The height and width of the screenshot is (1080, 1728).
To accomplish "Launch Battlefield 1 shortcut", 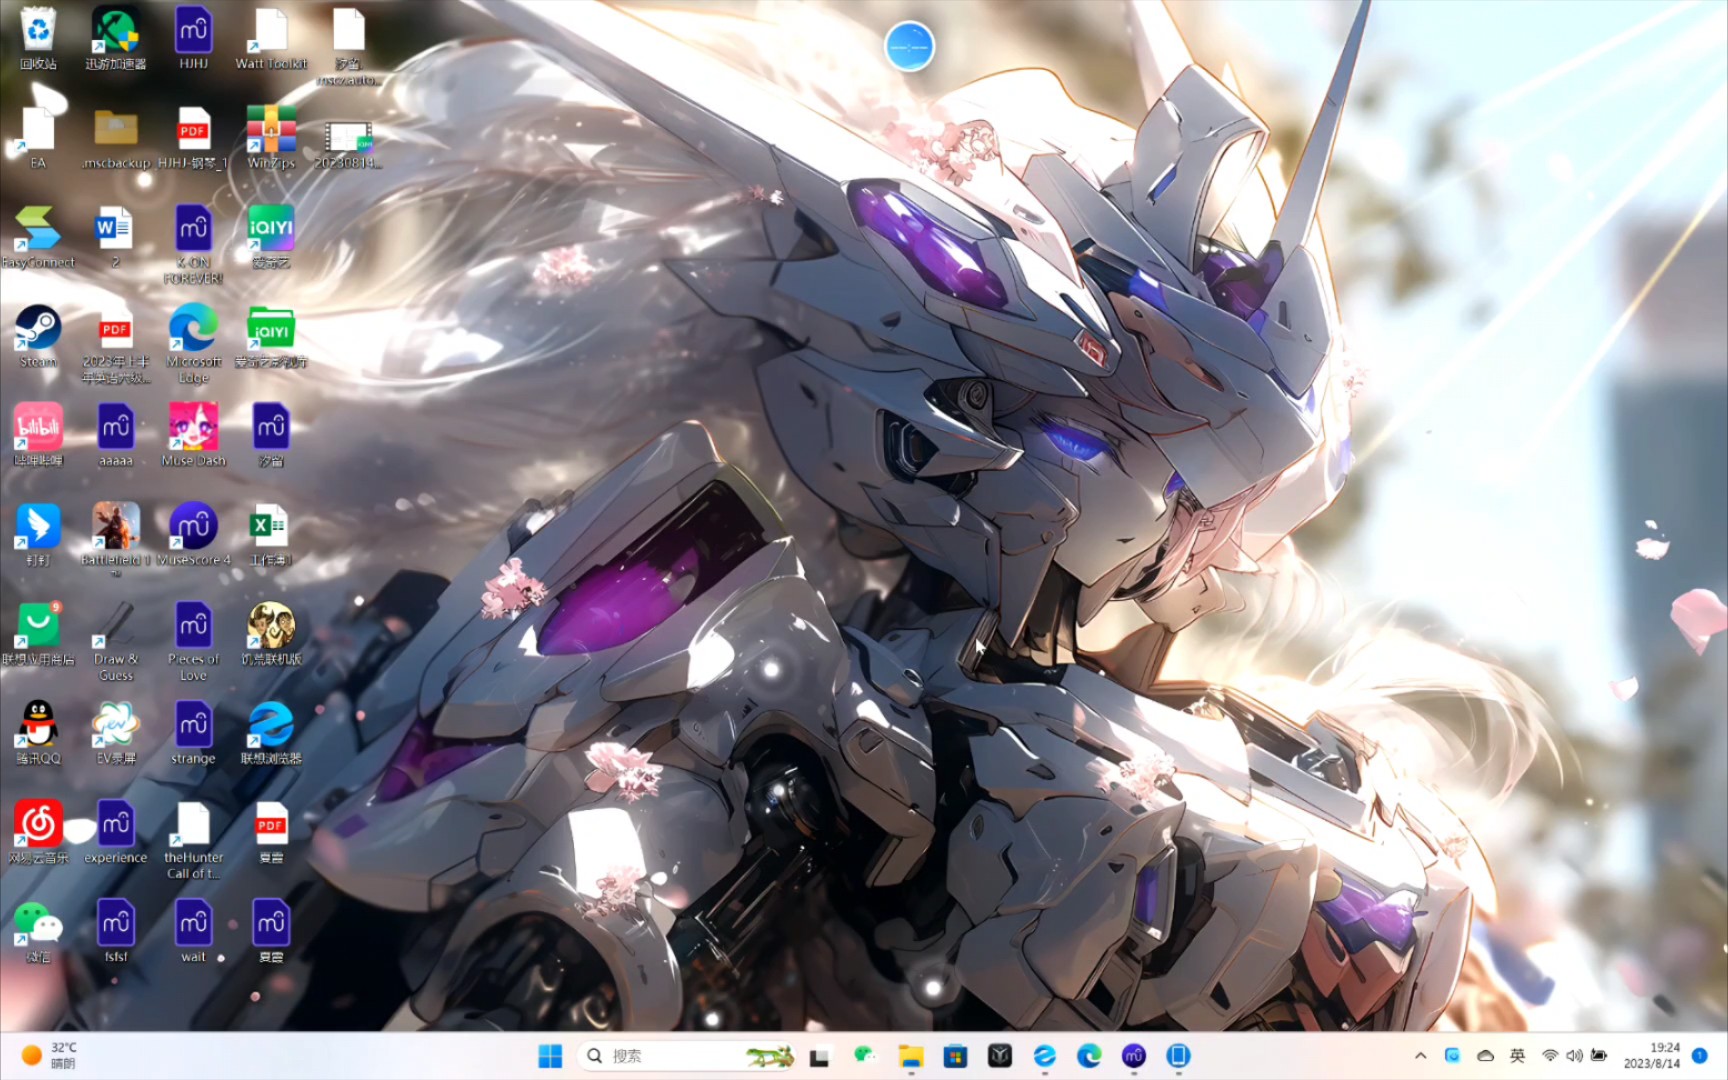I will point(116,538).
